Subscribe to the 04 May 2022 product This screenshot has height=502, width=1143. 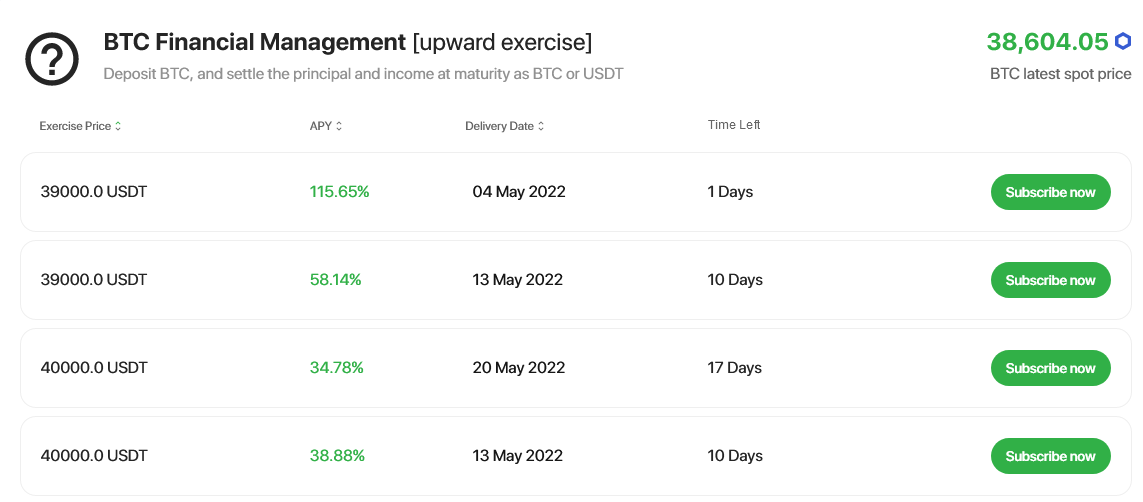[x=1050, y=192]
